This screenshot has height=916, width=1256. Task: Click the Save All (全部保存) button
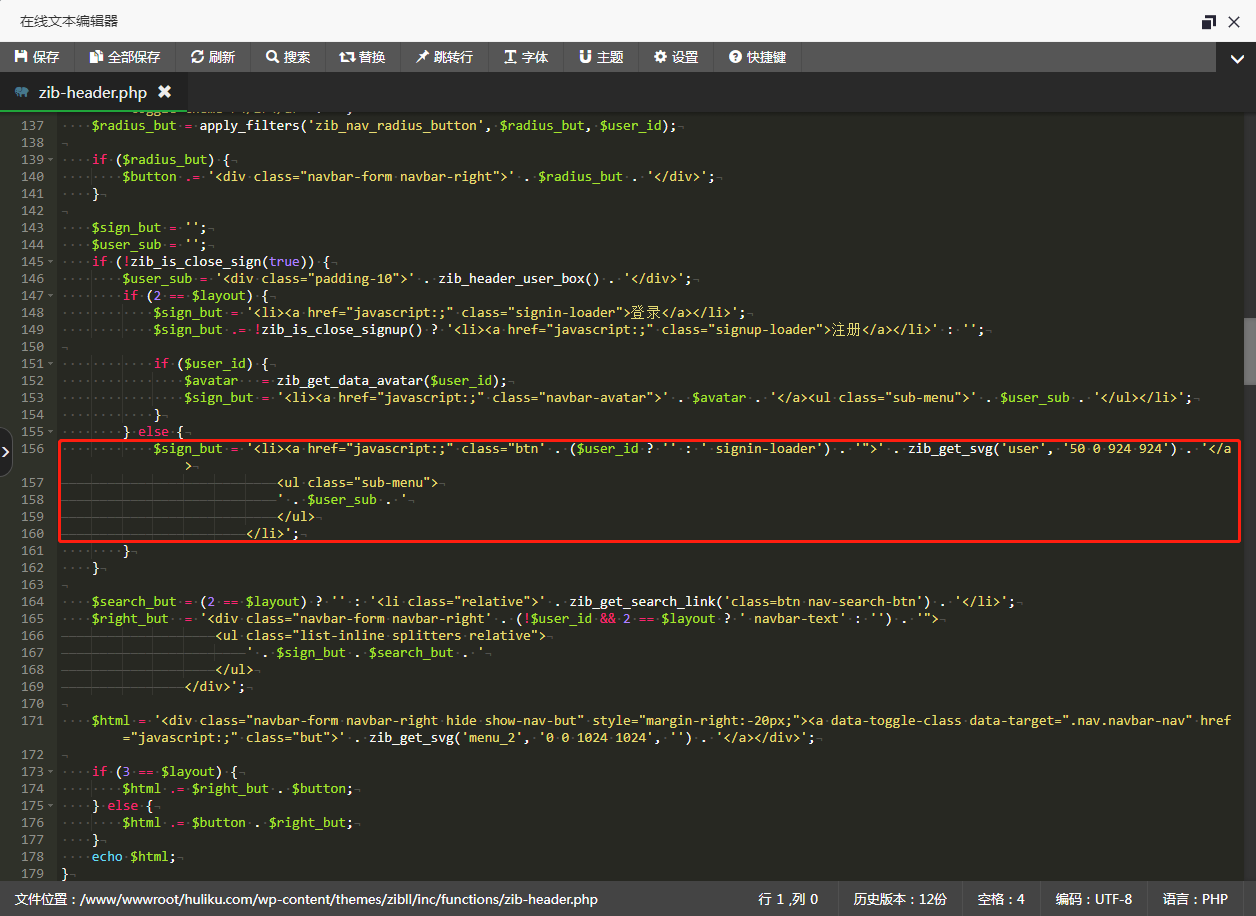click(124, 57)
